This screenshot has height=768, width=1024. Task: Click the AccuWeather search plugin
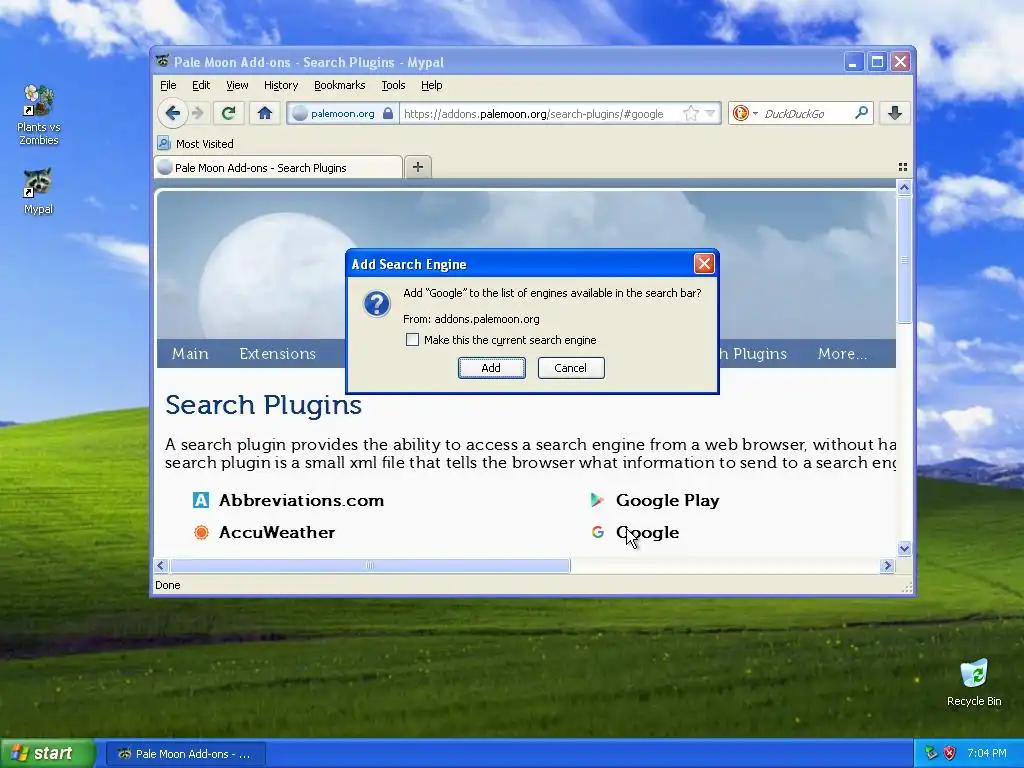point(277,532)
